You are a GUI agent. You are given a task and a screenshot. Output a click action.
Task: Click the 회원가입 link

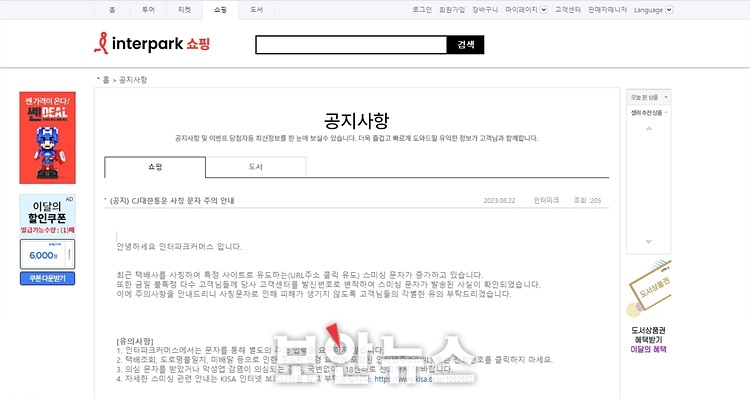point(452,10)
